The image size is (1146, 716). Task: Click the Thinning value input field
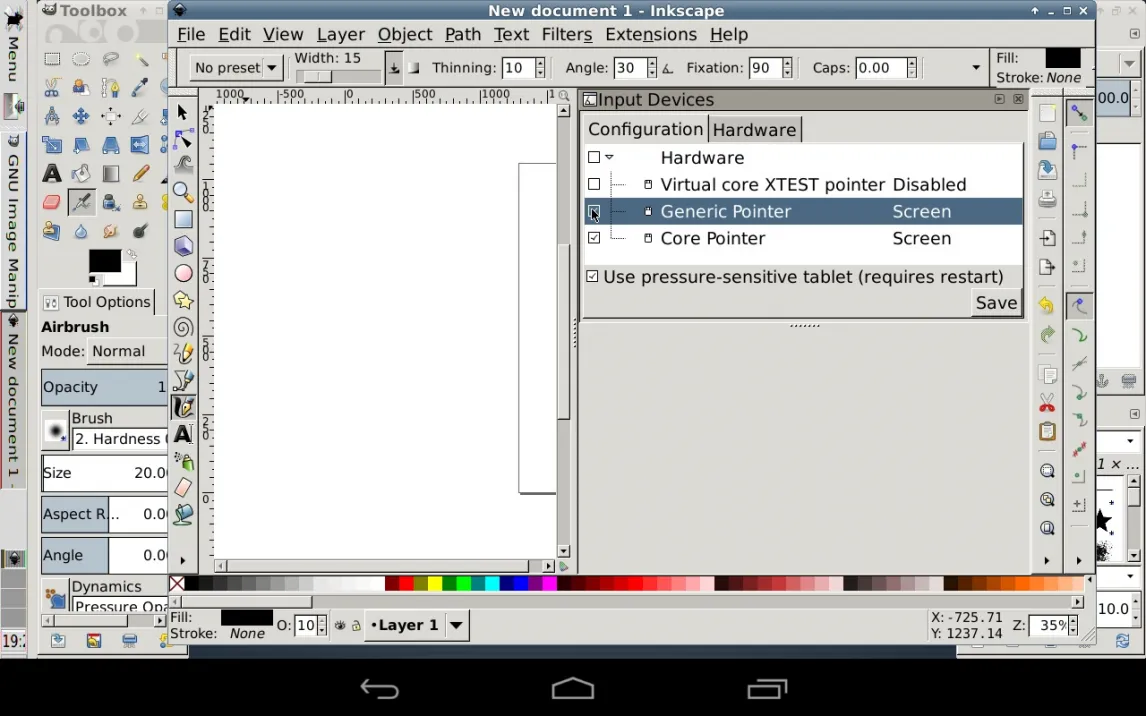(x=516, y=68)
